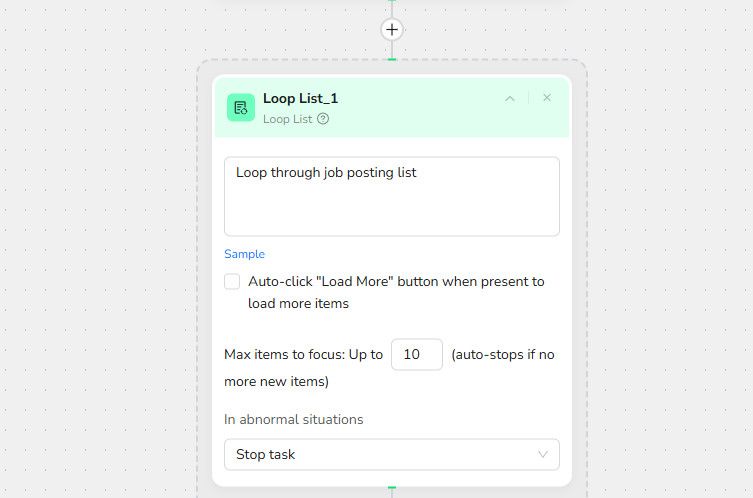Focus the Max items number field
This screenshot has width=753, height=498.
(416, 355)
